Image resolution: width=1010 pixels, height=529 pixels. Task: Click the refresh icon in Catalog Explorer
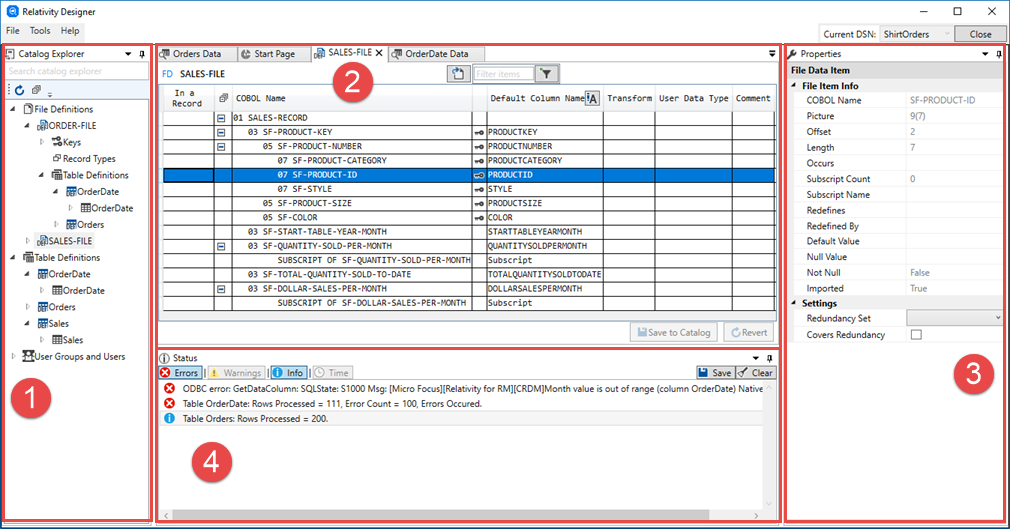[x=19, y=90]
